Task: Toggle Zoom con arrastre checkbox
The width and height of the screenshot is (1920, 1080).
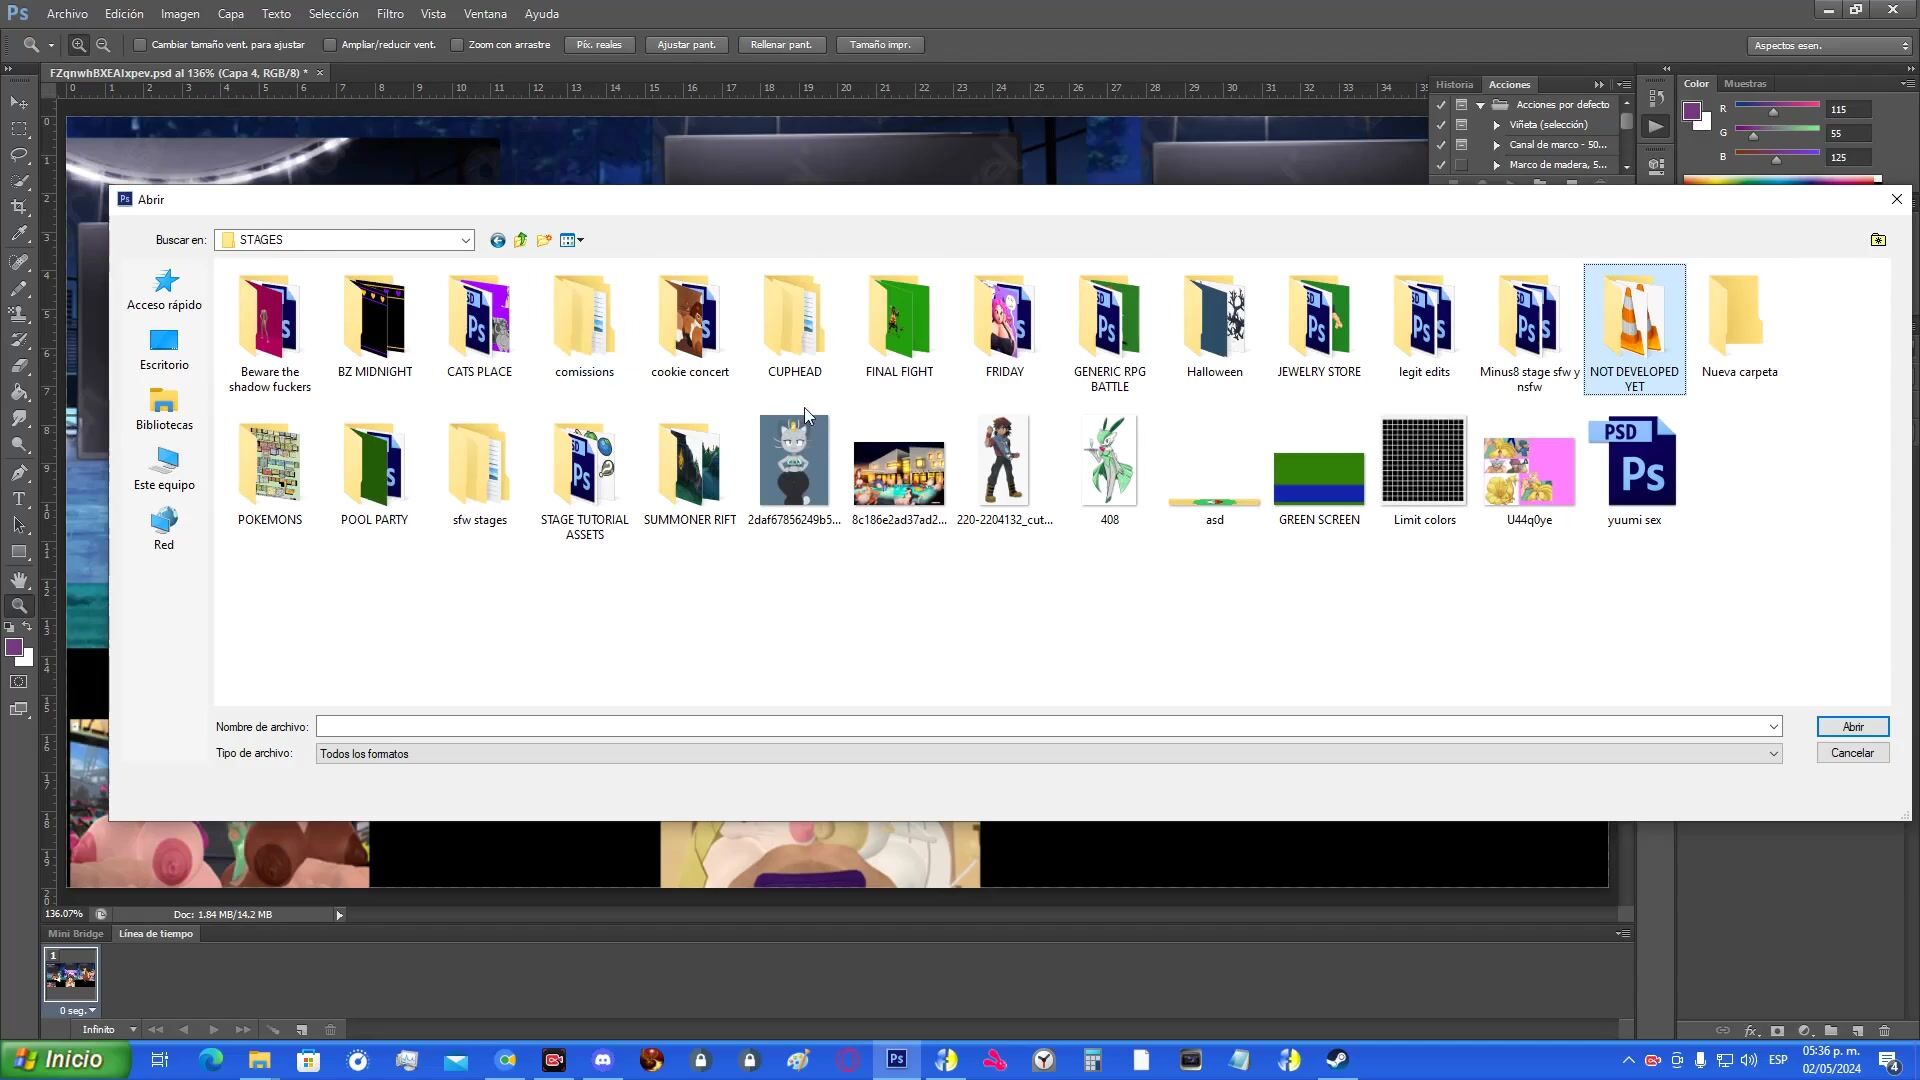Action: click(457, 45)
